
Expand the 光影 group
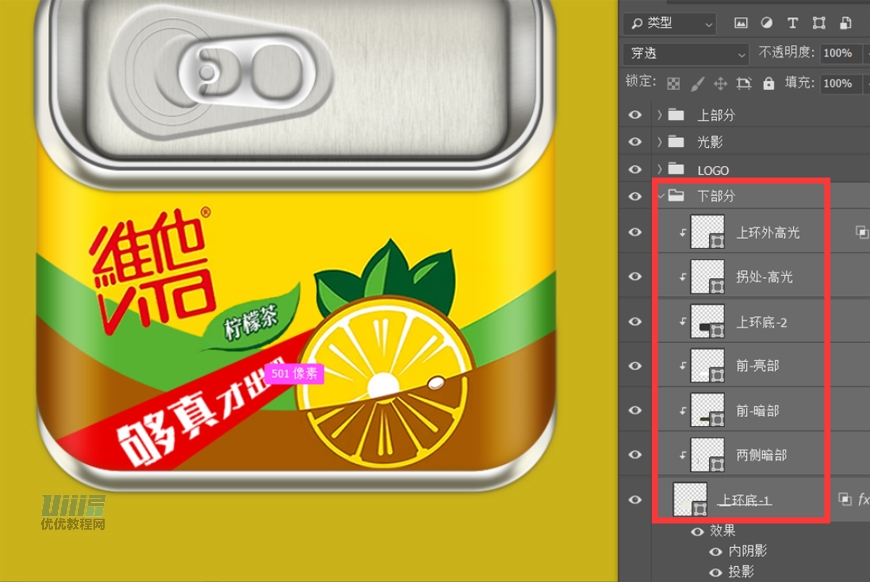pyautogui.click(x=660, y=142)
